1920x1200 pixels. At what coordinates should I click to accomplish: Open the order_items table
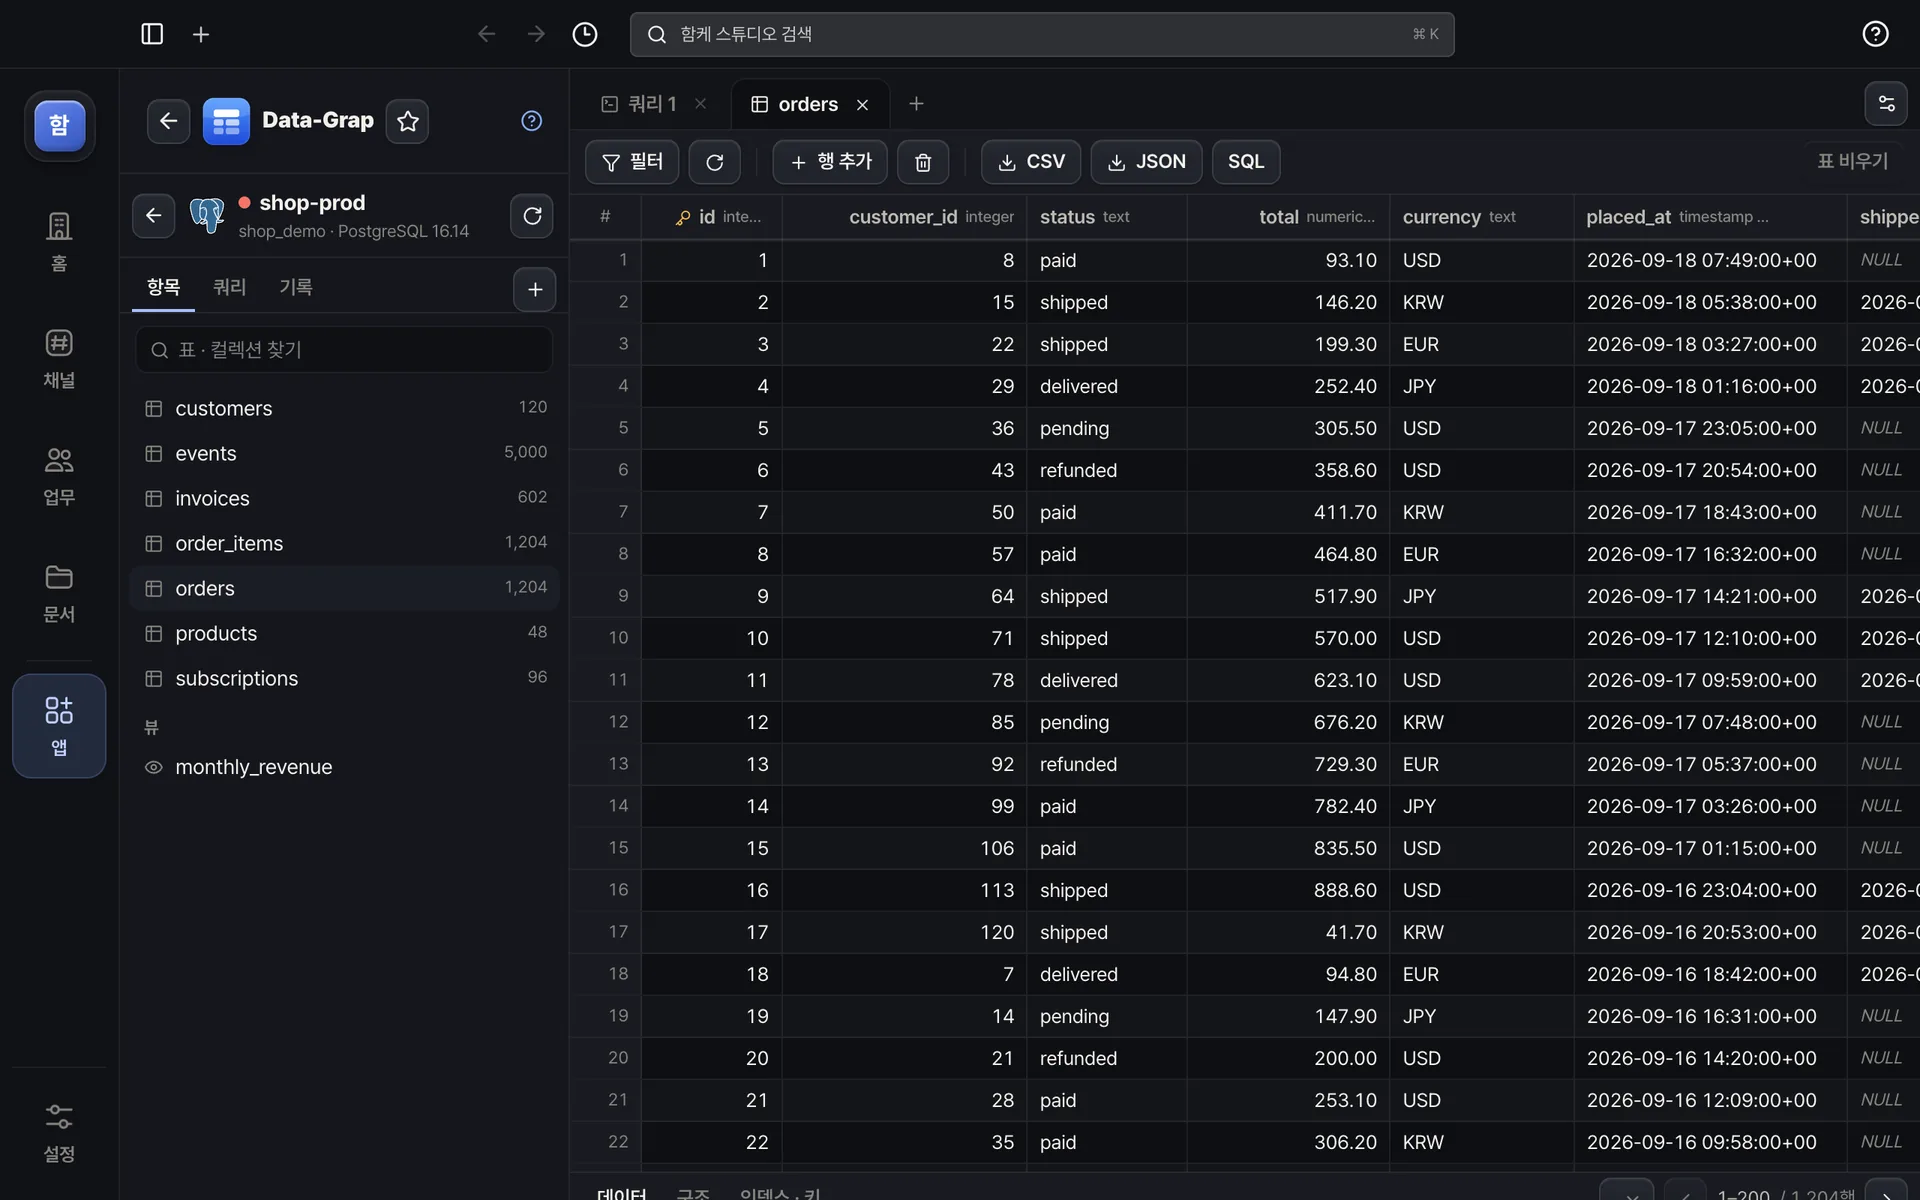(344, 543)
